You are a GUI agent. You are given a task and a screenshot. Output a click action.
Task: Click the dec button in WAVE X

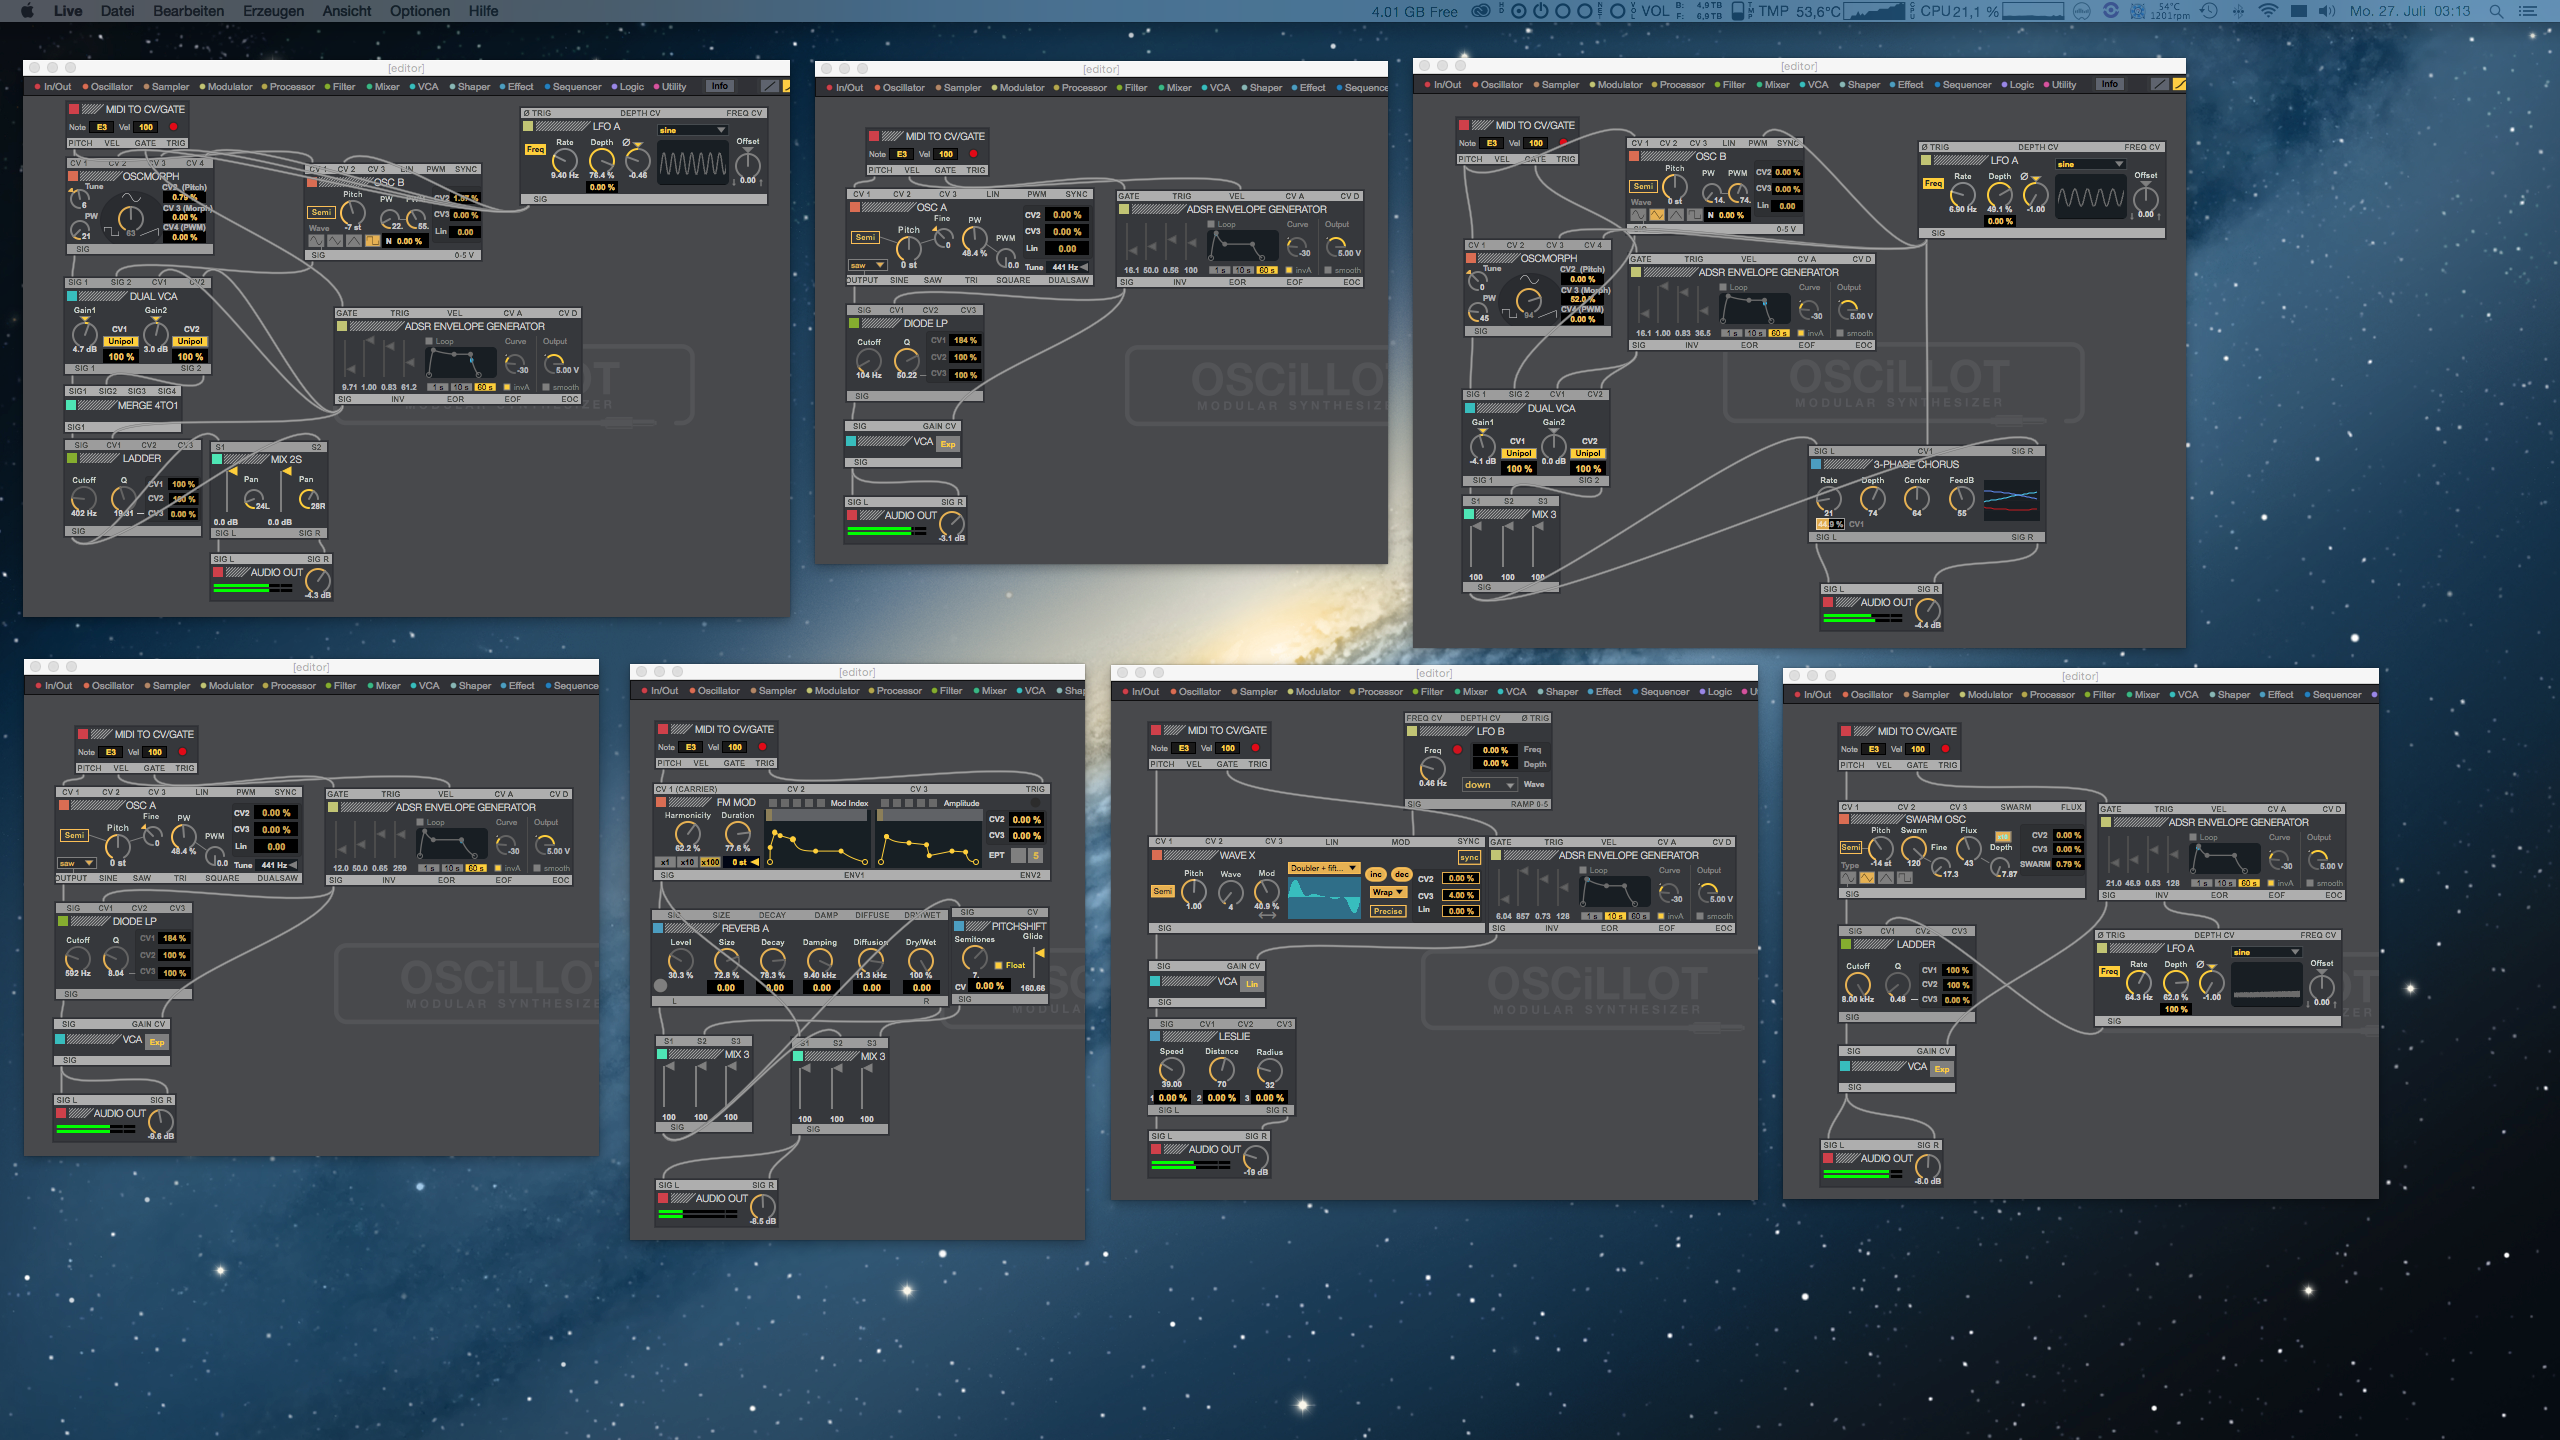click(x=1402, y=875)
